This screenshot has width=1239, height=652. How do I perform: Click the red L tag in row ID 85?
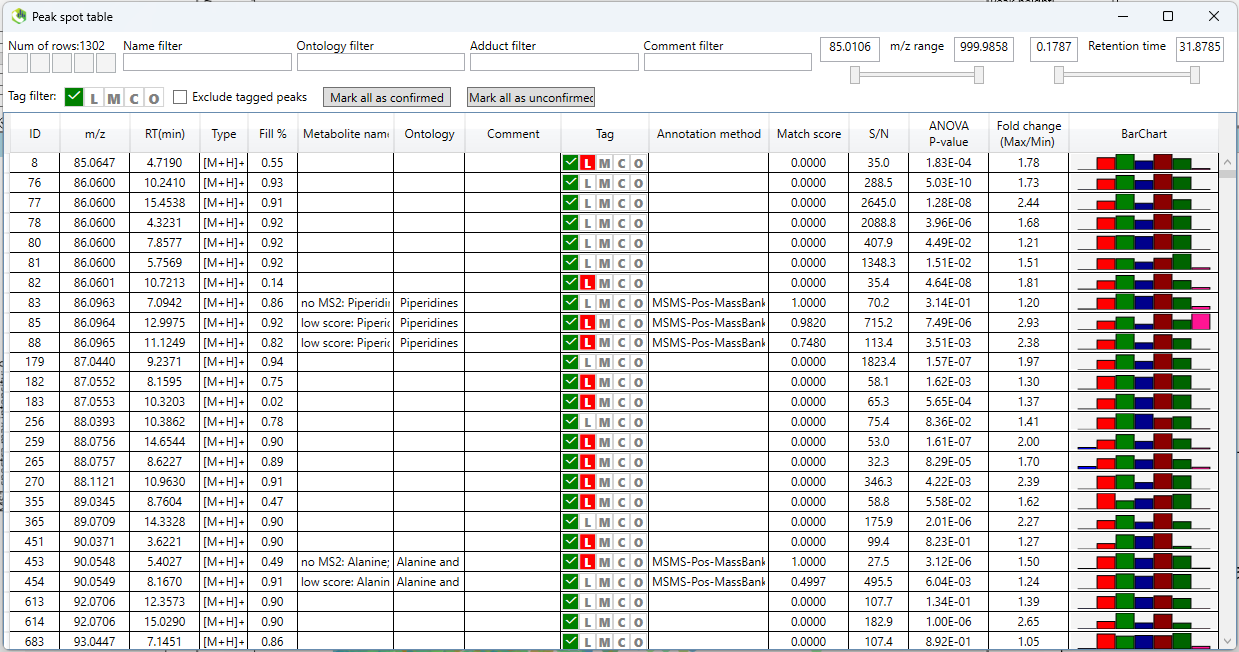(x=588, y=323)
